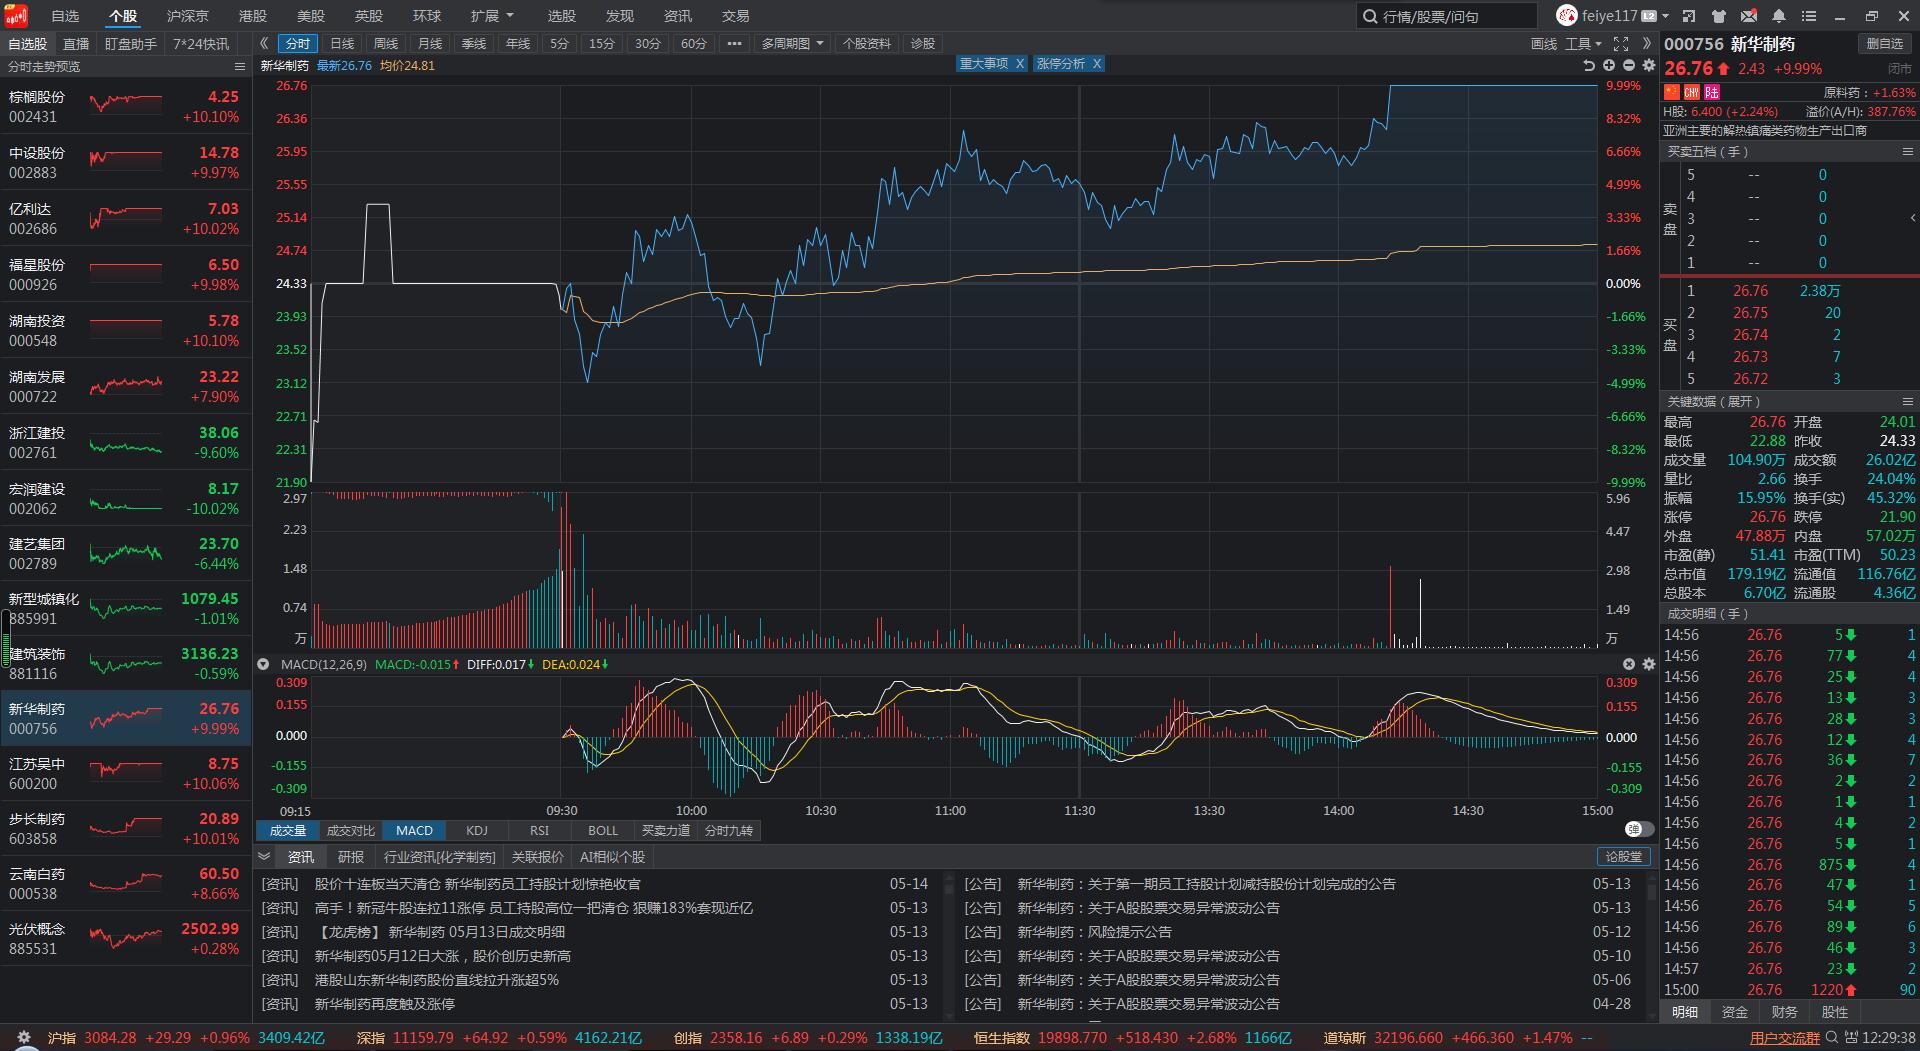Viewport: 1920px width, 1051px height.
Task: Open main chart settings gear
Action: 1649,65
